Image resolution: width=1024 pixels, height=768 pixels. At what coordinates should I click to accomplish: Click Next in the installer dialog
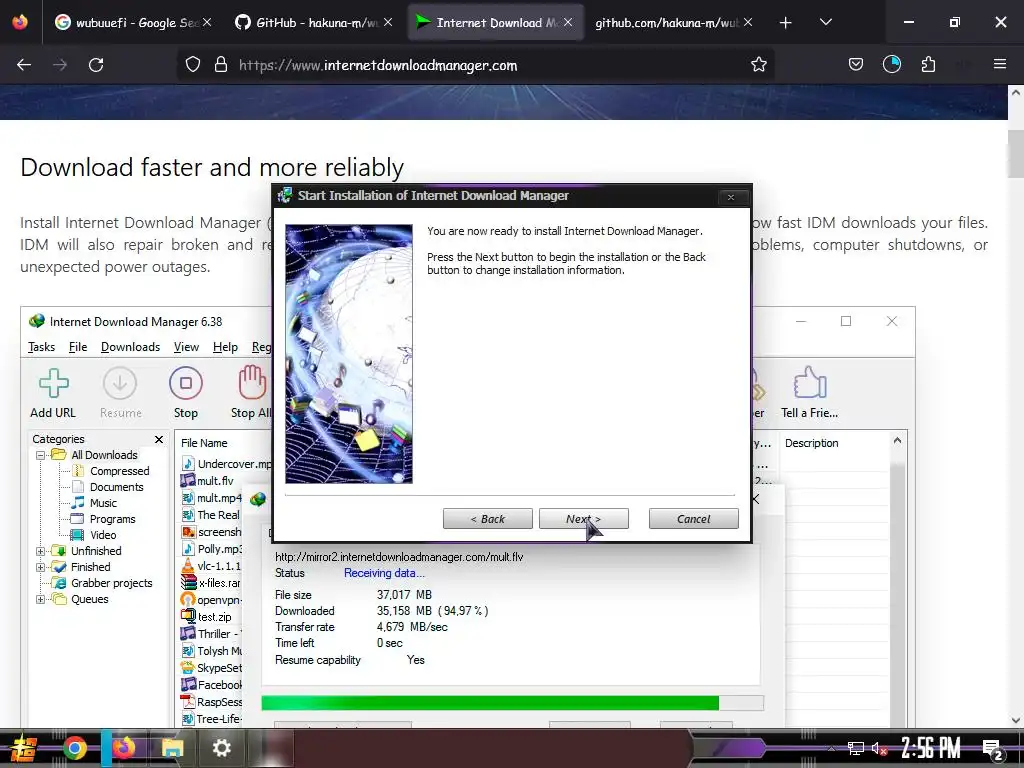coord(583,519)
